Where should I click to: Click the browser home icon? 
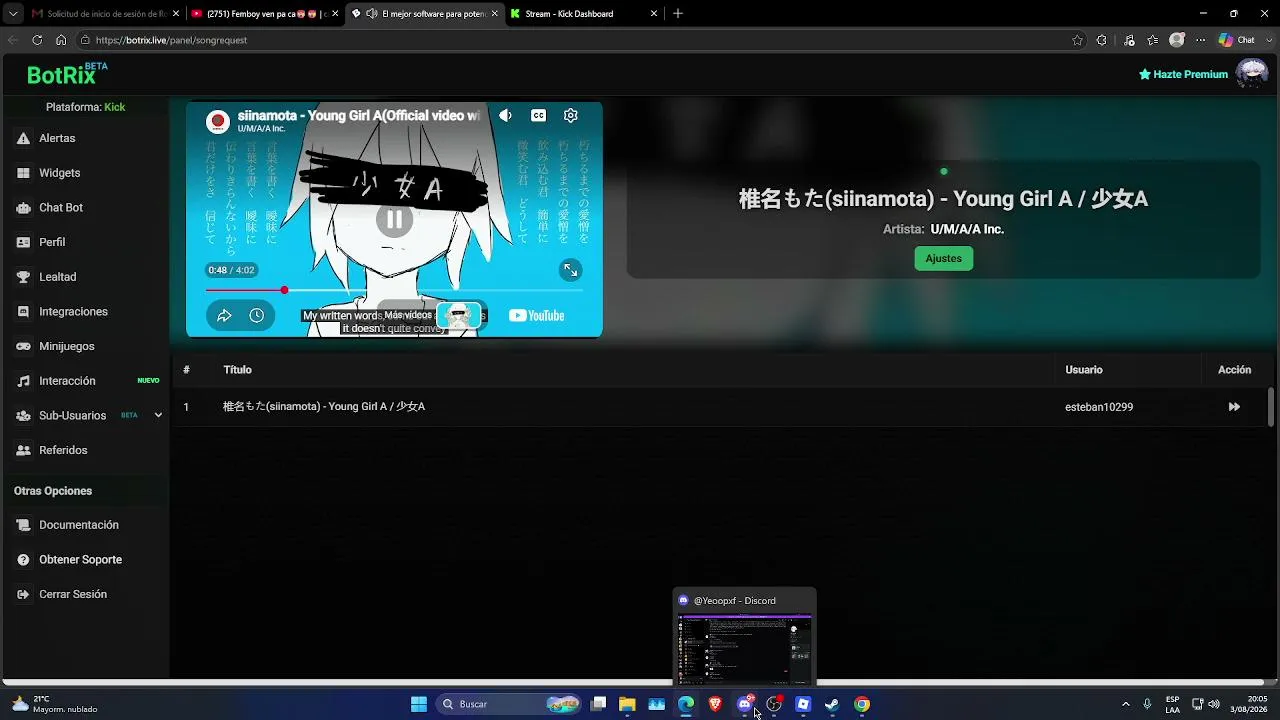(61, 40)
